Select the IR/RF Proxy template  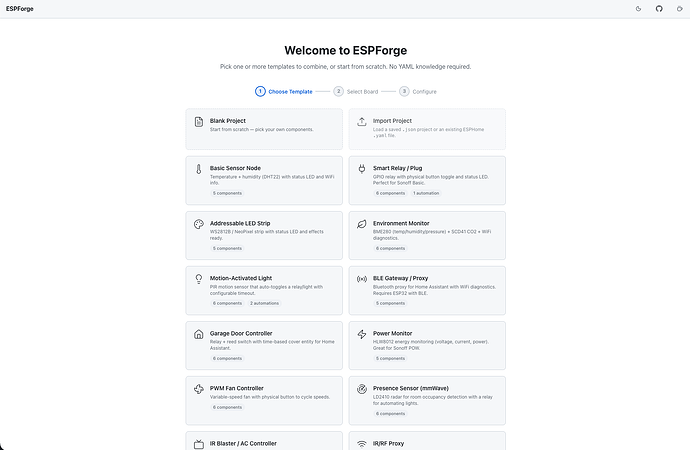pyautogui.click(x=427, y=441)
